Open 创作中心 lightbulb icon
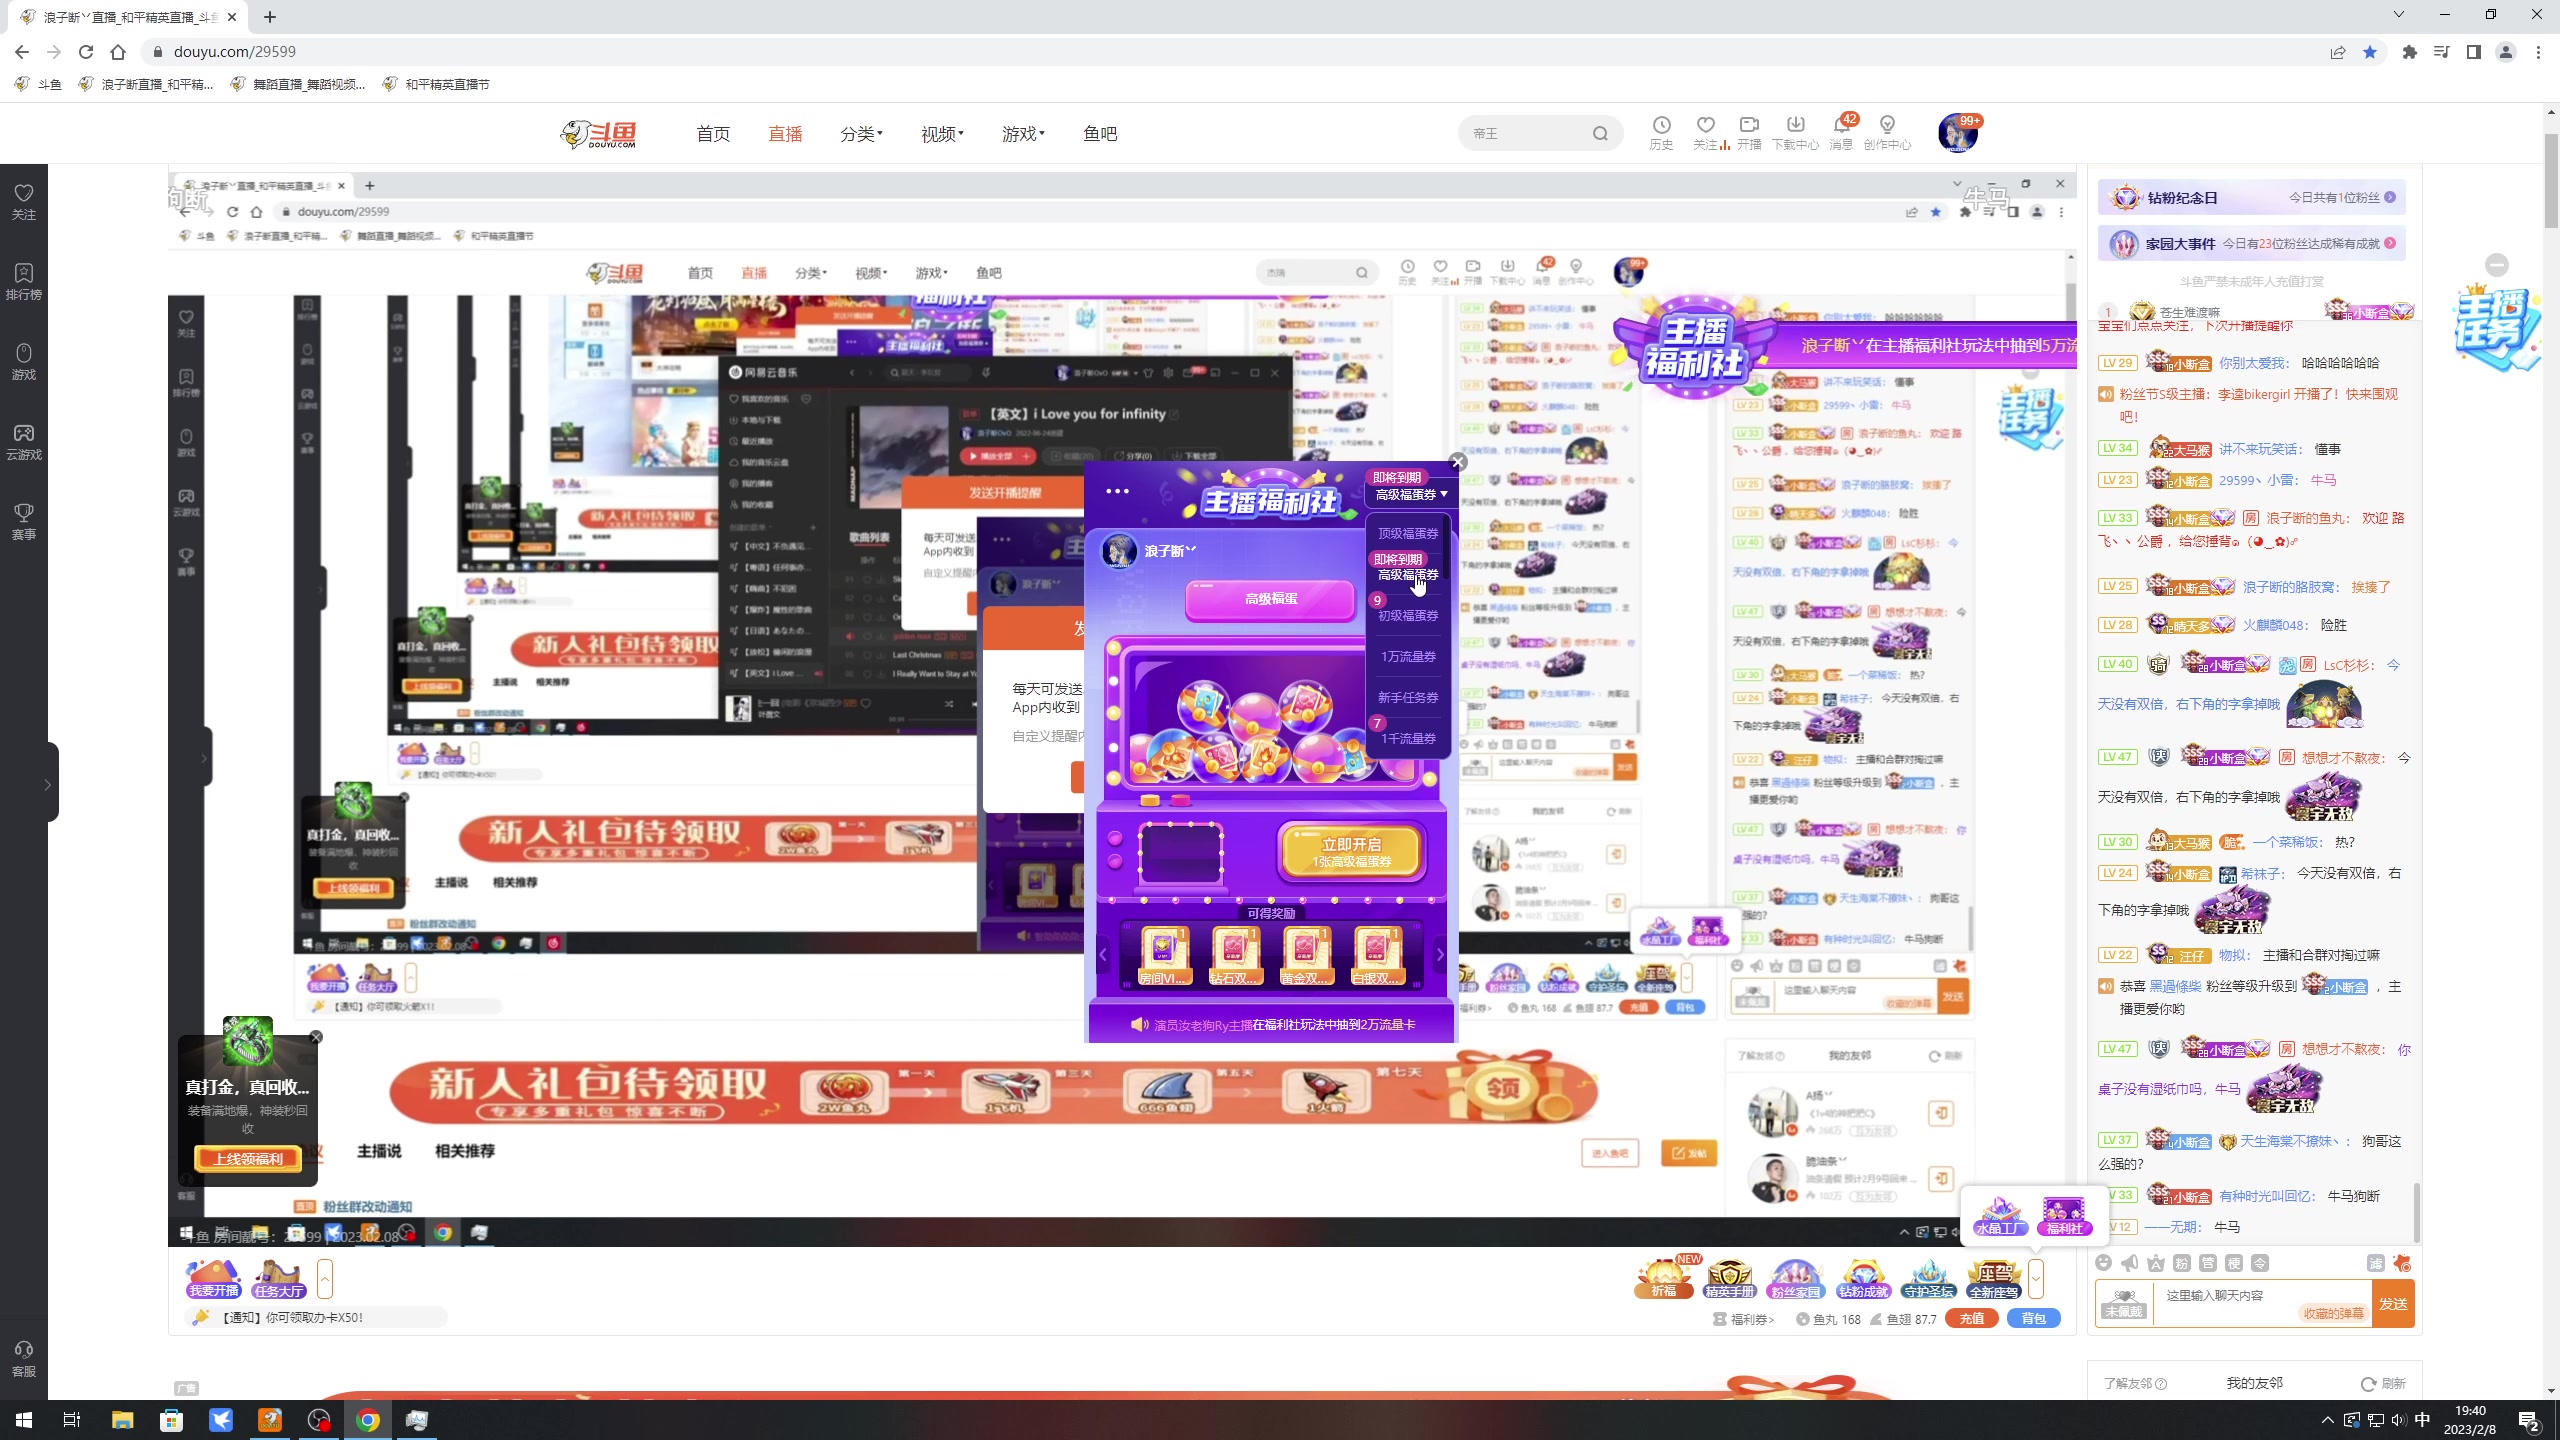 [x=1887, y=131]
